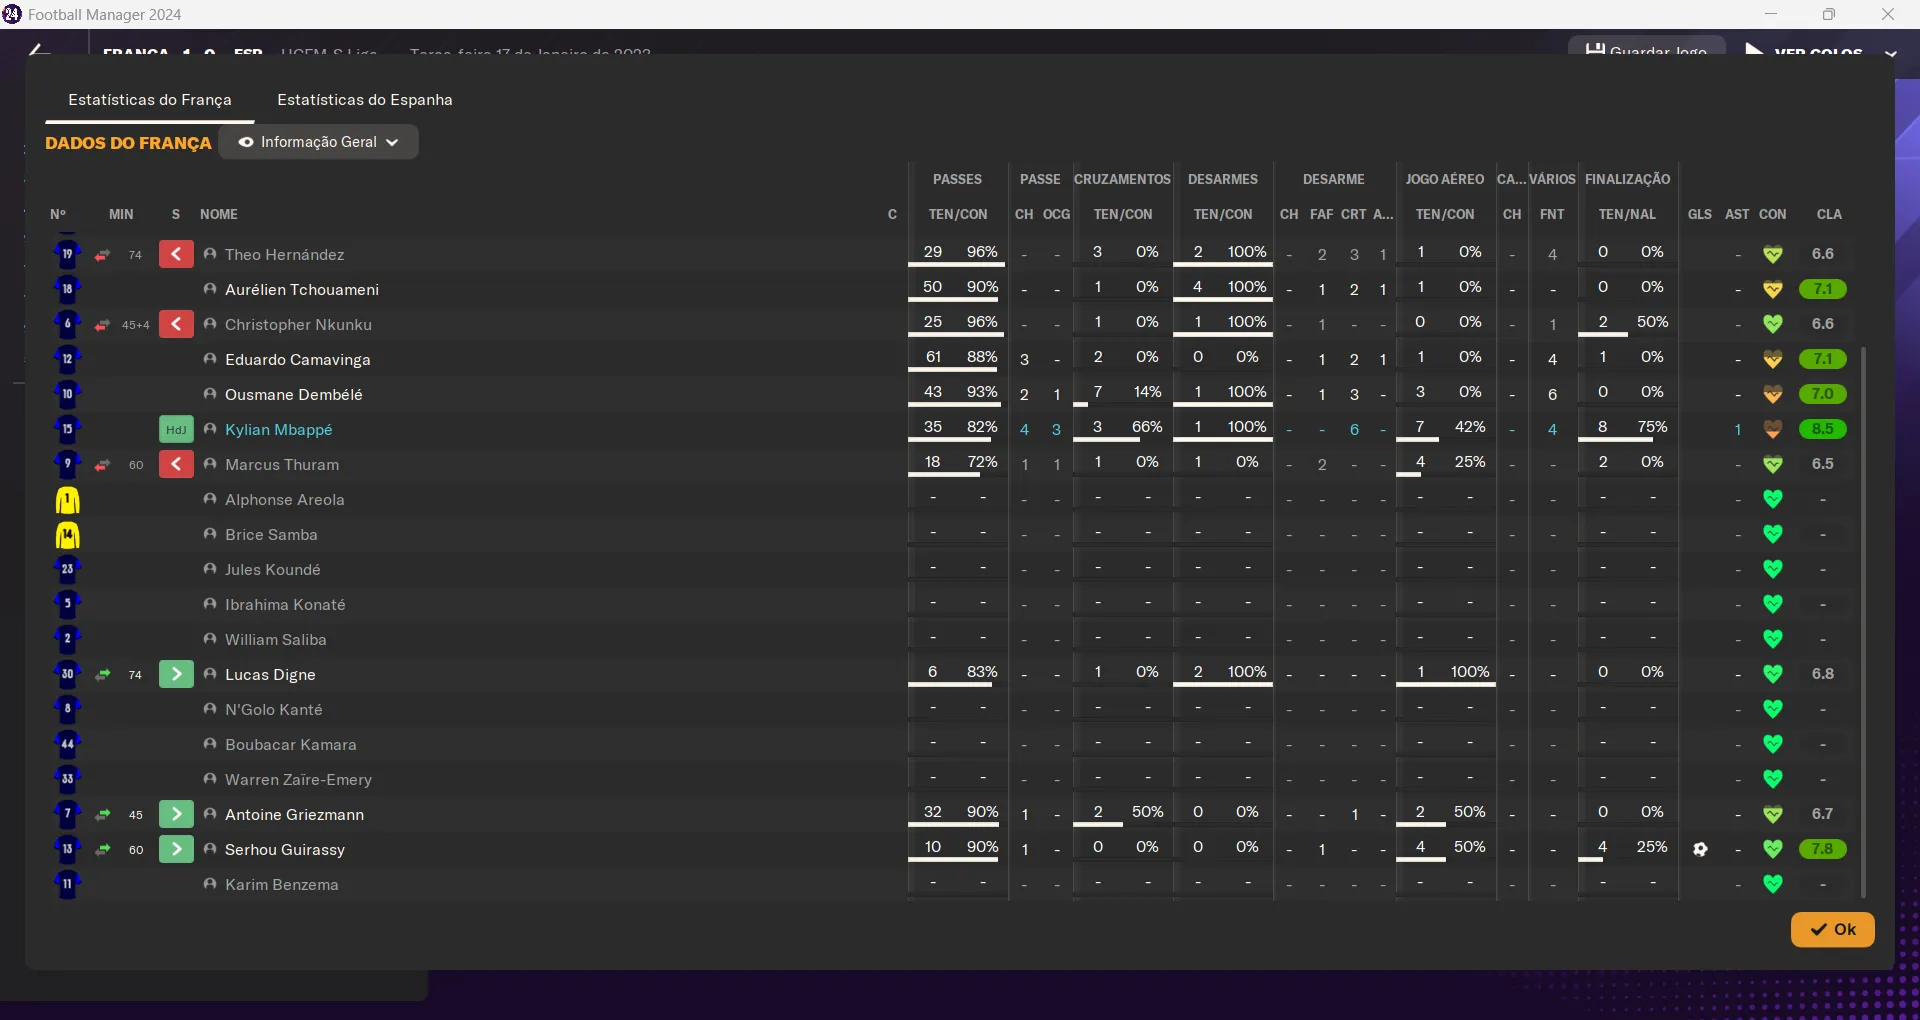The image size is (1920, 1020).
Task: Click the HdJ badge next to Kylian Mbappé
Action: coord(176,429)
